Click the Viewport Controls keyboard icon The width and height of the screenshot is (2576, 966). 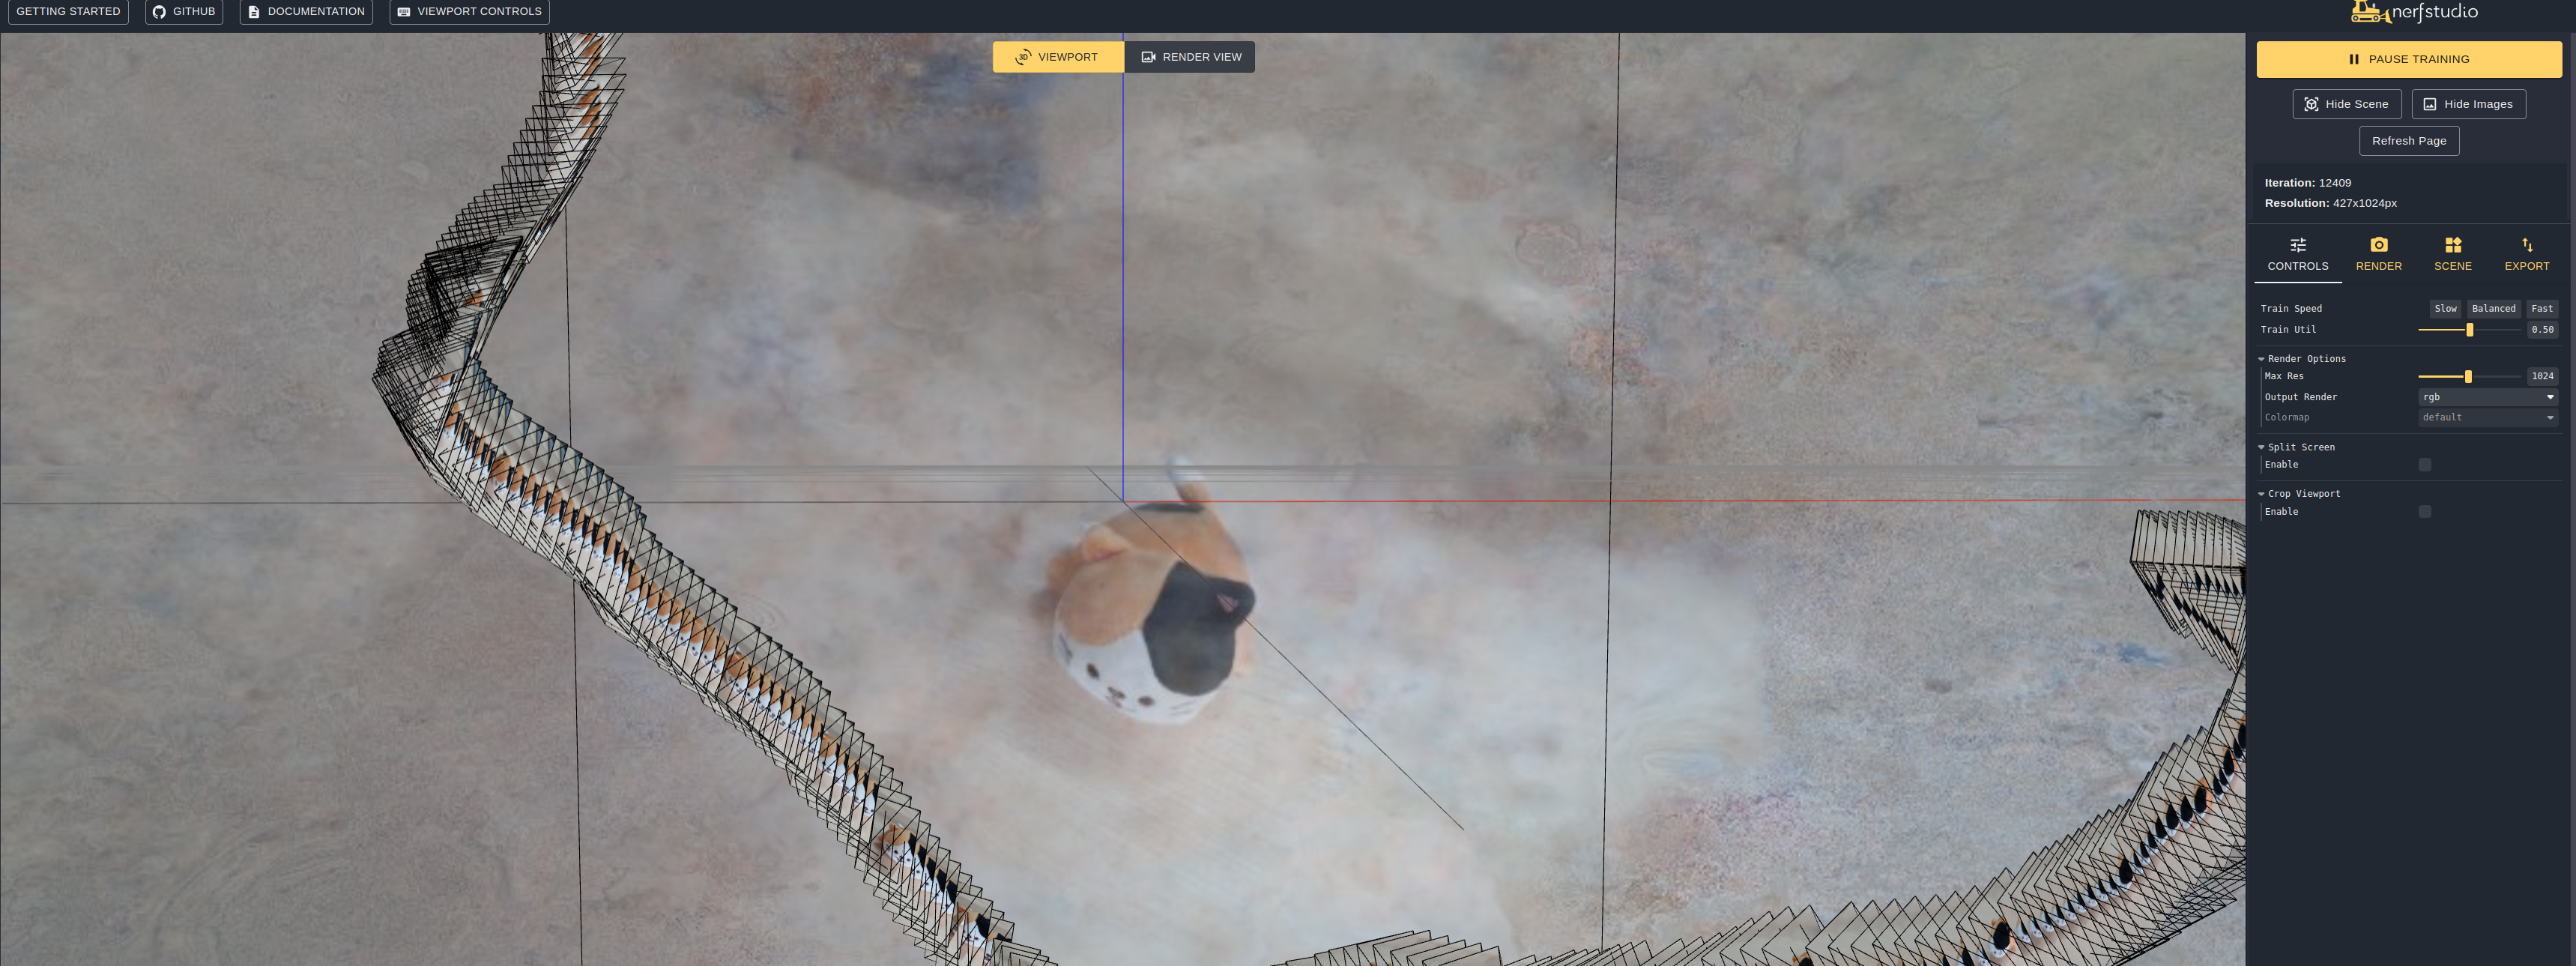point(404,12)
